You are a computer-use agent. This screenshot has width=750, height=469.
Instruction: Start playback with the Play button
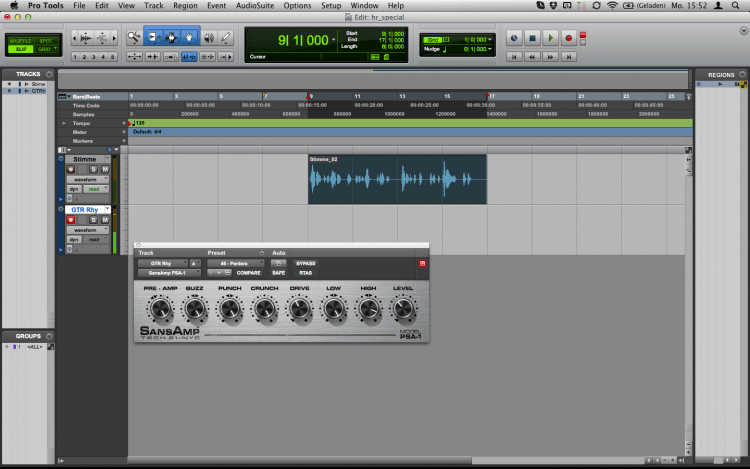551,38
